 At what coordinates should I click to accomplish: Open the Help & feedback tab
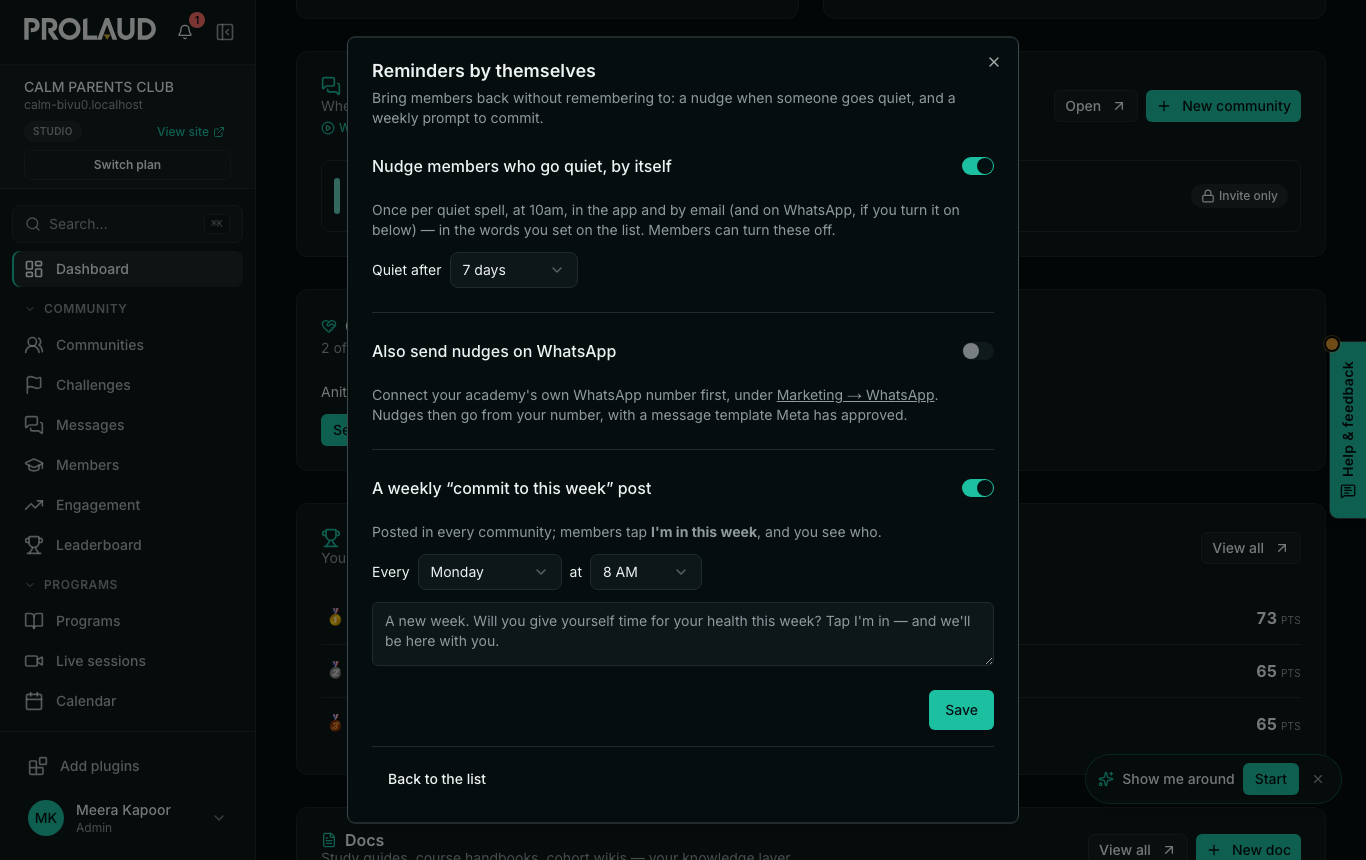(x=1348, y=430)
